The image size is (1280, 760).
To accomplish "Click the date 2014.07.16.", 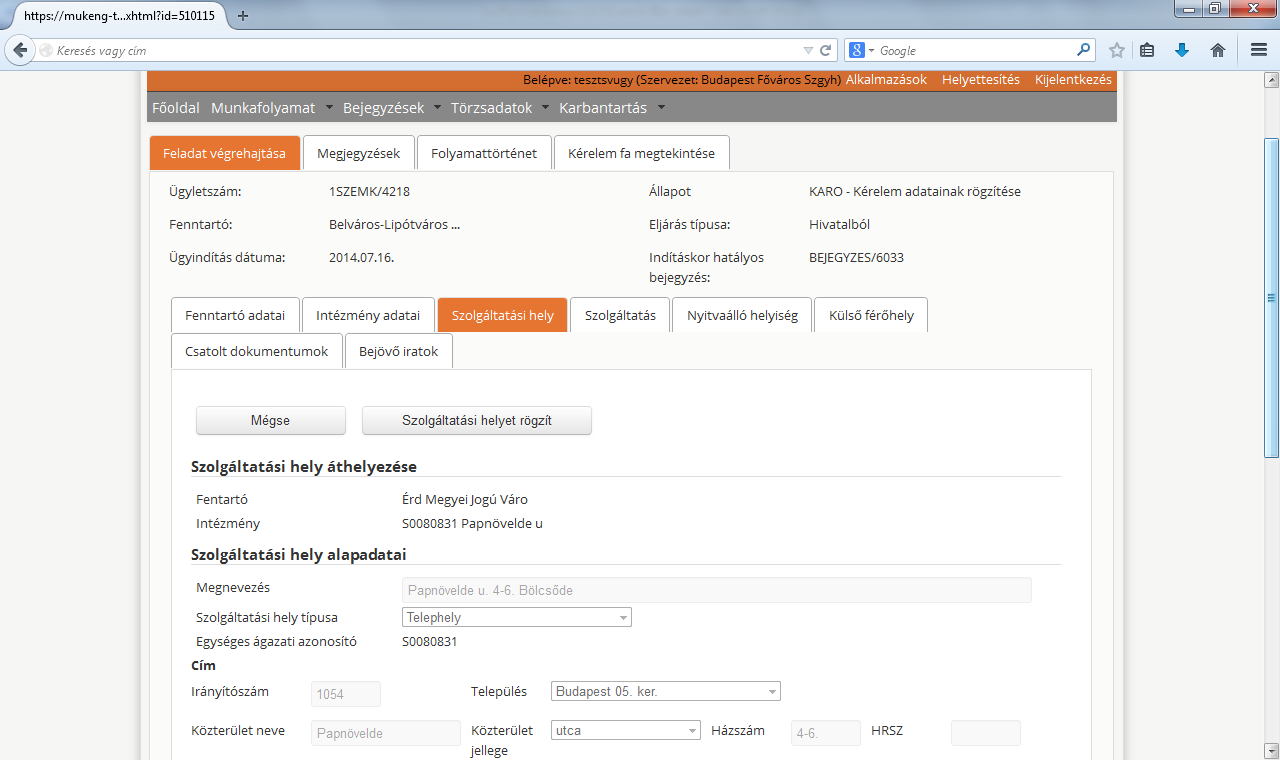I will [x=361, y=257].
